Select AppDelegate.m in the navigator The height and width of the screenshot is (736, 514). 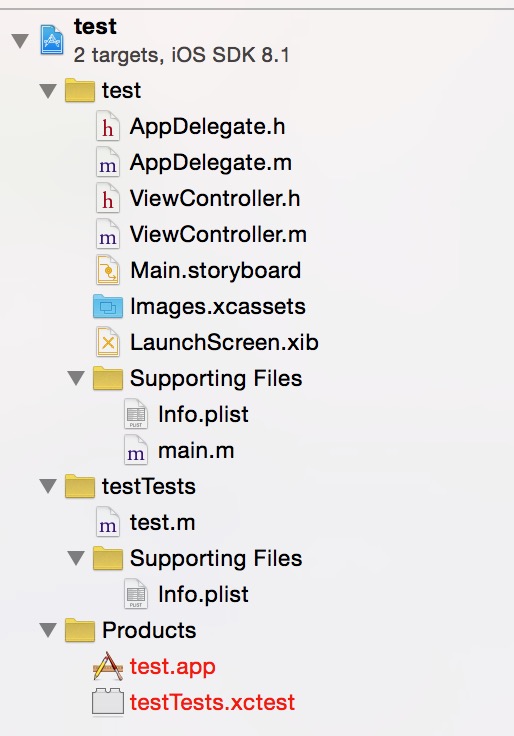pos(211,162)
